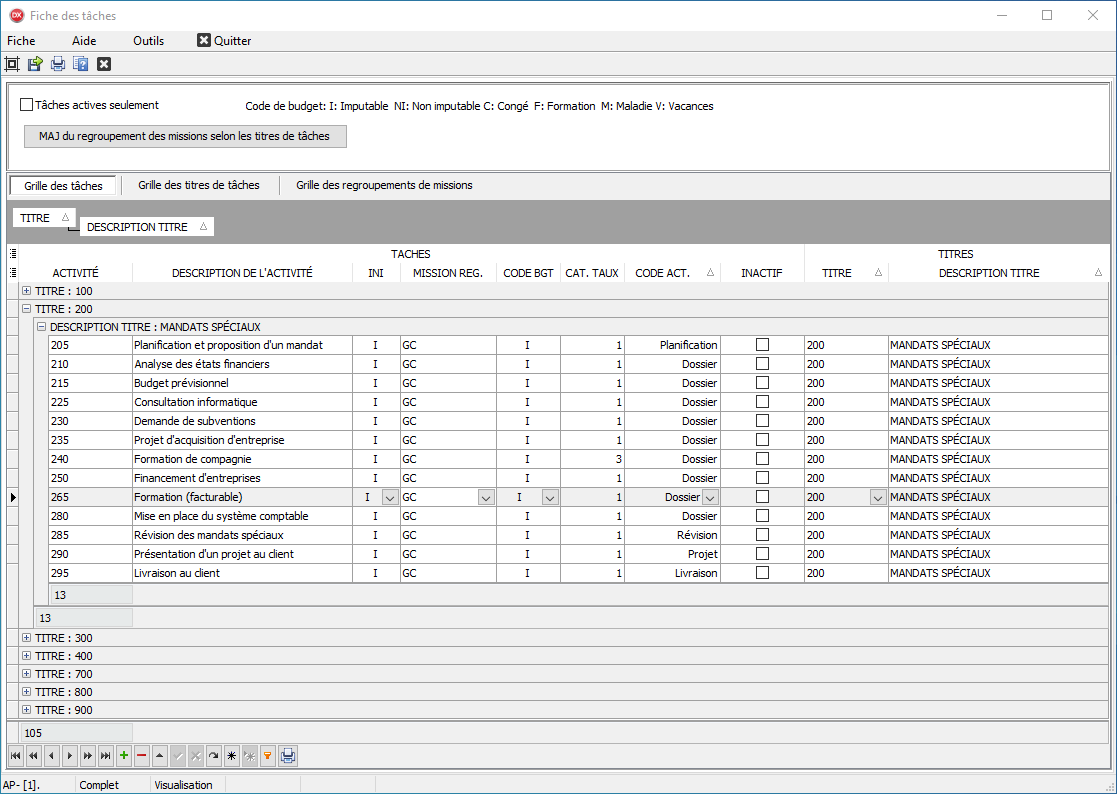
Task: Select the Grille des tâches tab
Action: (x=63, y=186)
